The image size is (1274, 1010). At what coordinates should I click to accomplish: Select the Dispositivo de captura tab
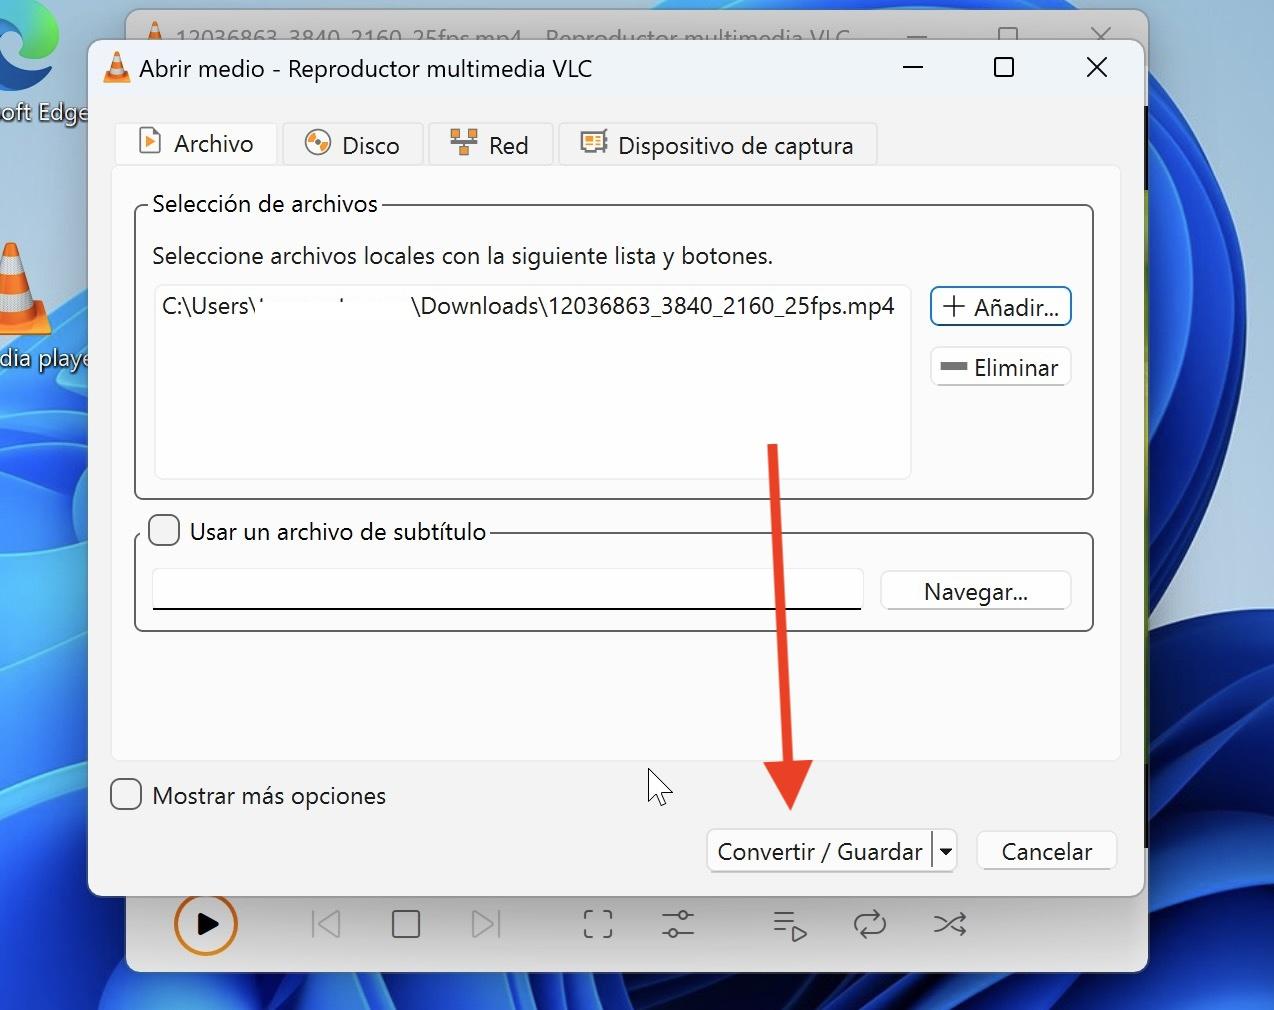(718, 145)
